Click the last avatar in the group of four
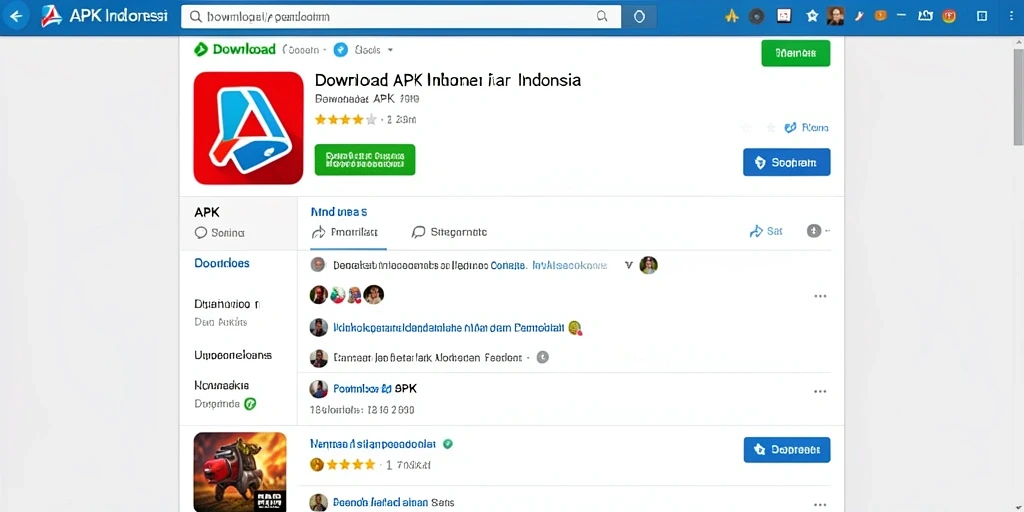Screen dimensions: 1024x512 click(374, 295)
